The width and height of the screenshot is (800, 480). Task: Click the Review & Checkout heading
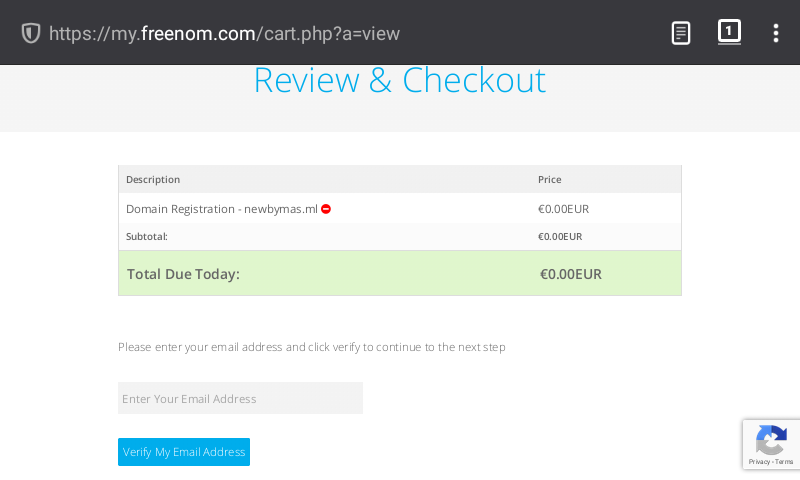click(399, 80)
